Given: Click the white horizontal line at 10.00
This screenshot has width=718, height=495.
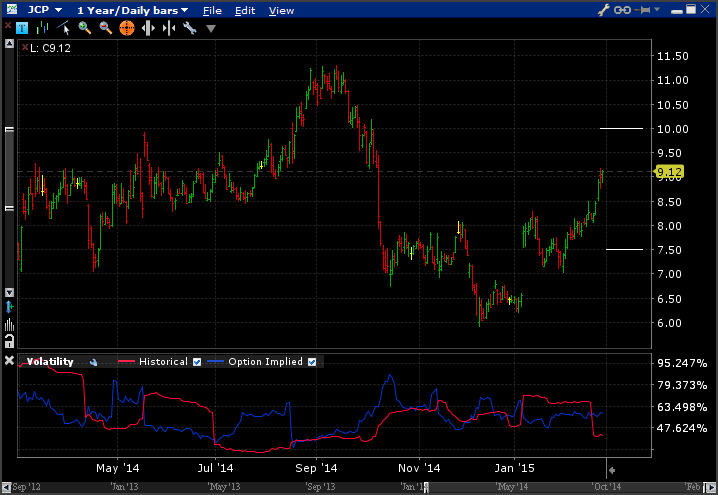Looking at the screenshot, I should 621,129.
